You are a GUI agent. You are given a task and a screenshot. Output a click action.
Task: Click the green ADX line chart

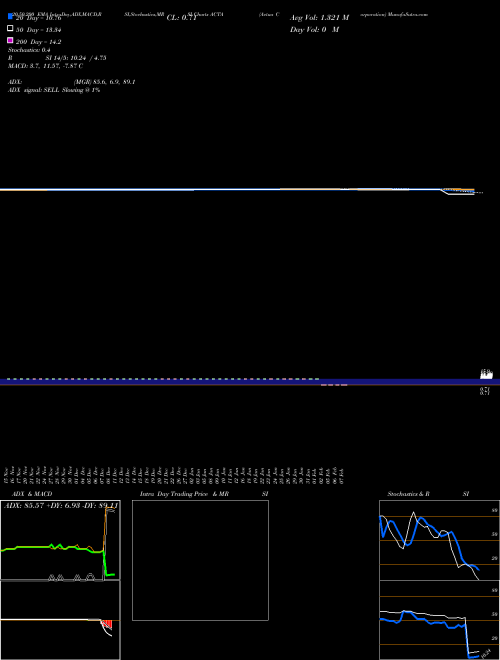point(60,540)
